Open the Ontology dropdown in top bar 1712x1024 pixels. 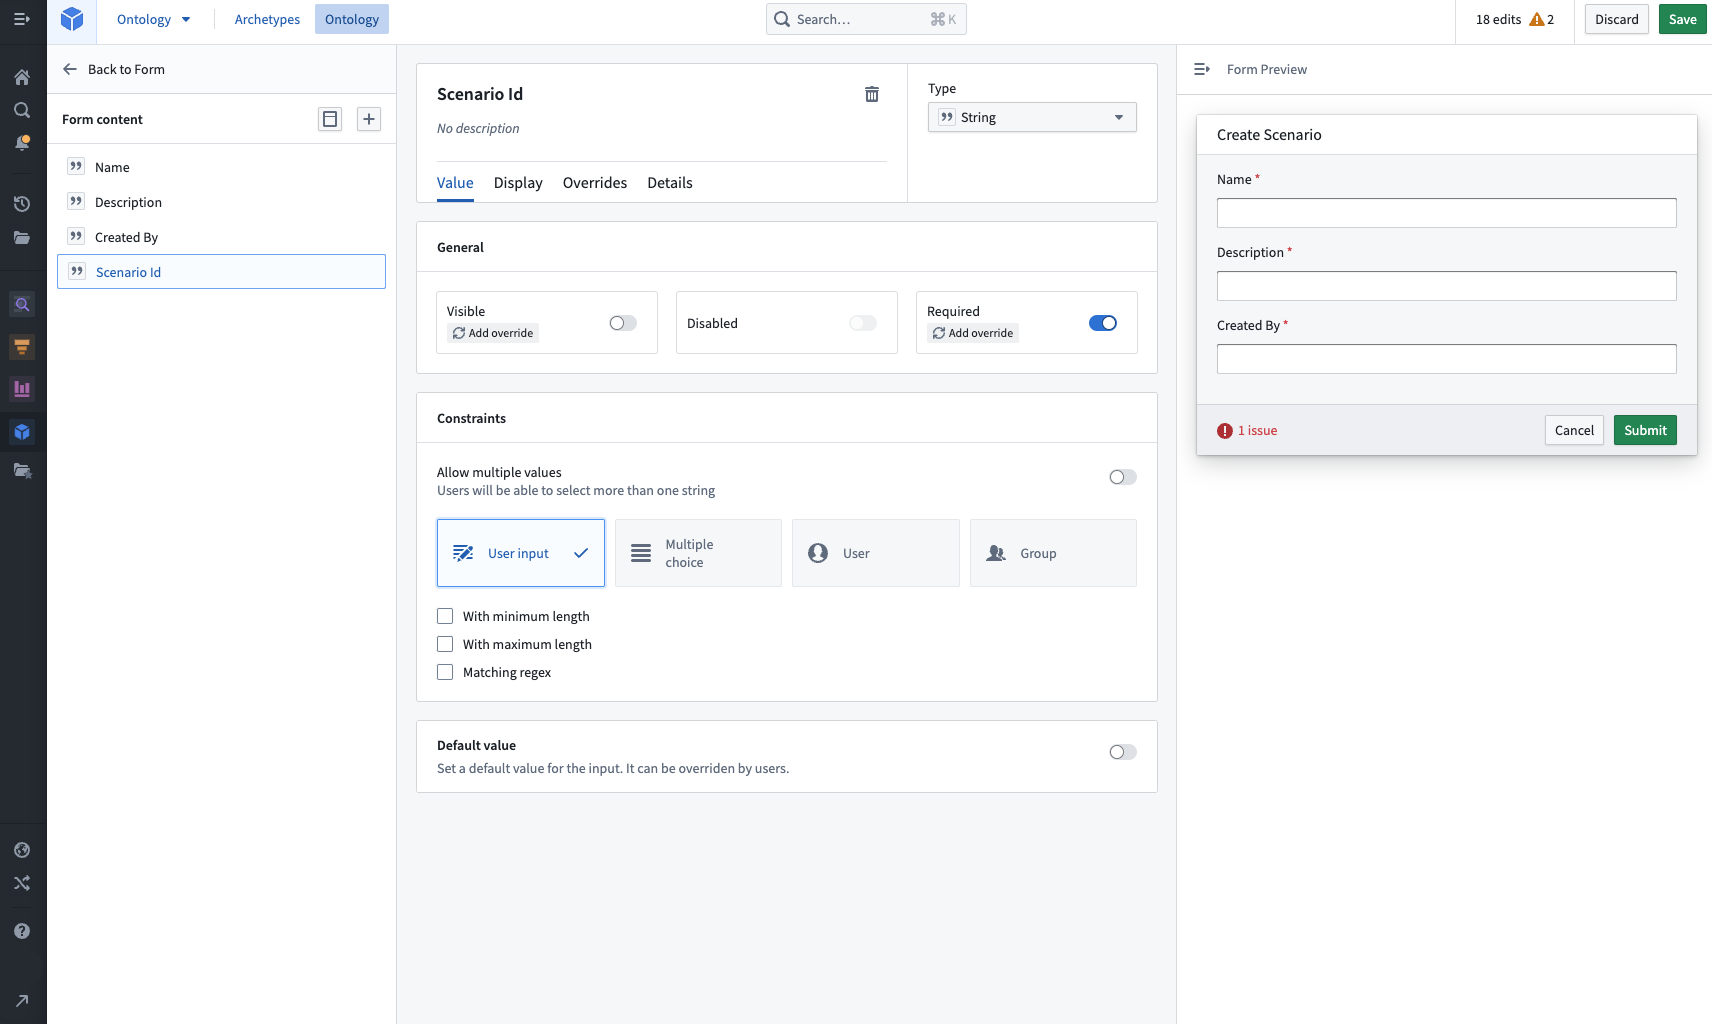[154, 19]
